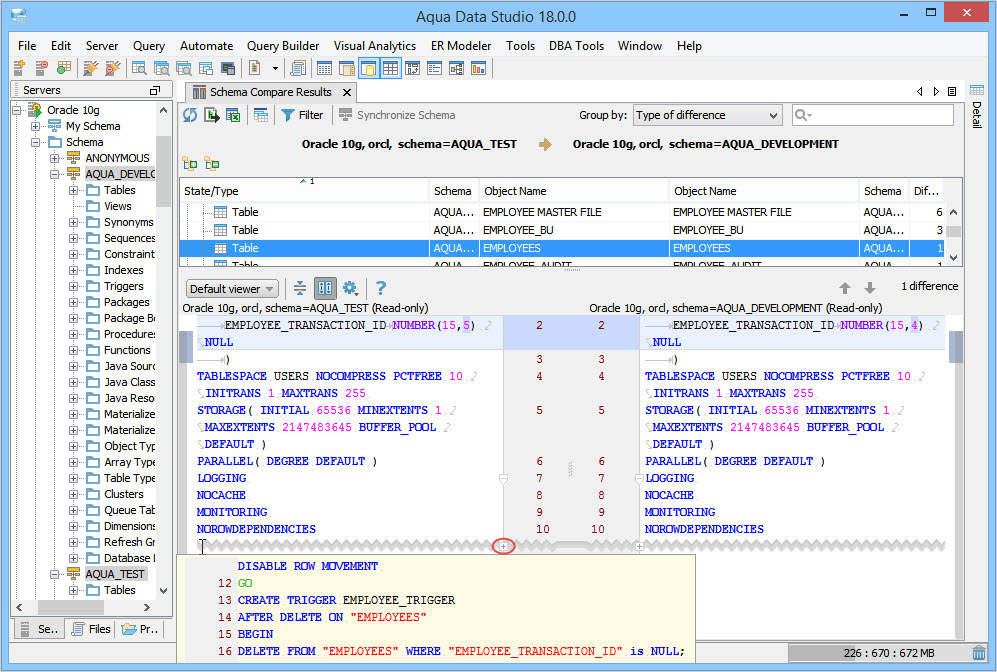This screenshot has width=997, height=672.
Task: Go to the next difference arrow
Action: coord(870,288)
